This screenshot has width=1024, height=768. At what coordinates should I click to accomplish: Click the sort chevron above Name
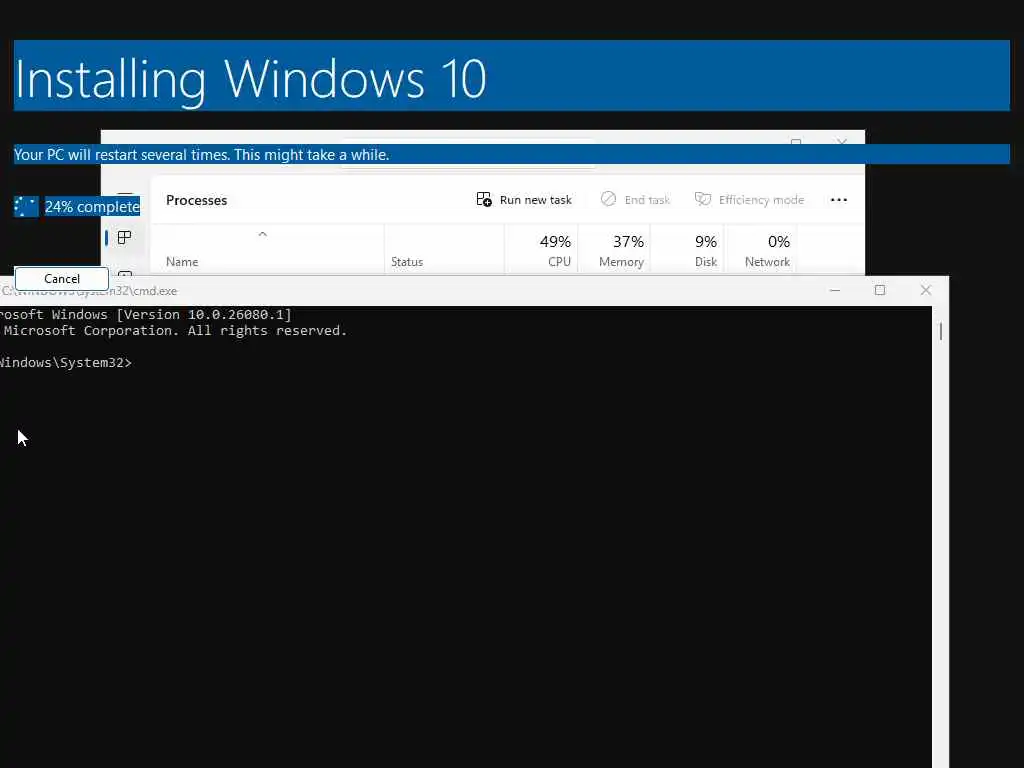pyautogui.click(x=263, y=234)
